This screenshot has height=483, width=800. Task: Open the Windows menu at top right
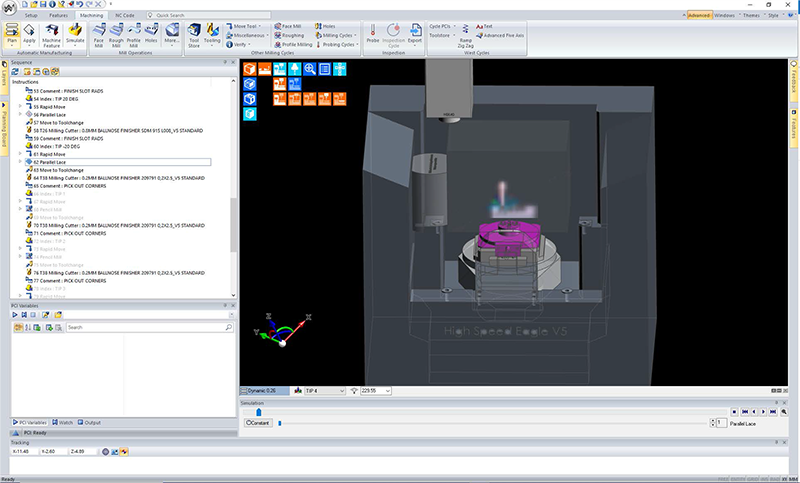click(x=724, y=15)
